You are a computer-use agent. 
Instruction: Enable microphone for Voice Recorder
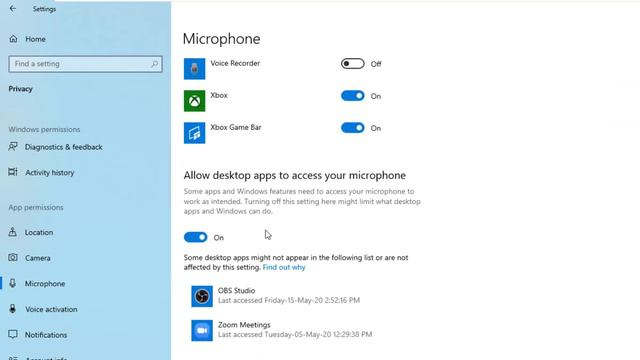[x=353, y=64]
